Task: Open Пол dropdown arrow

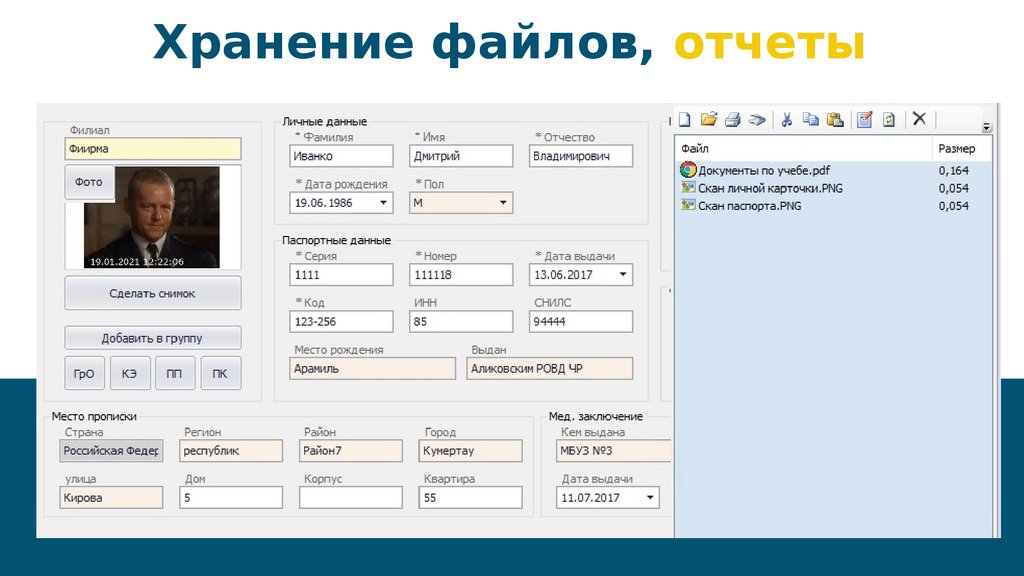Action: click(503, 203)
